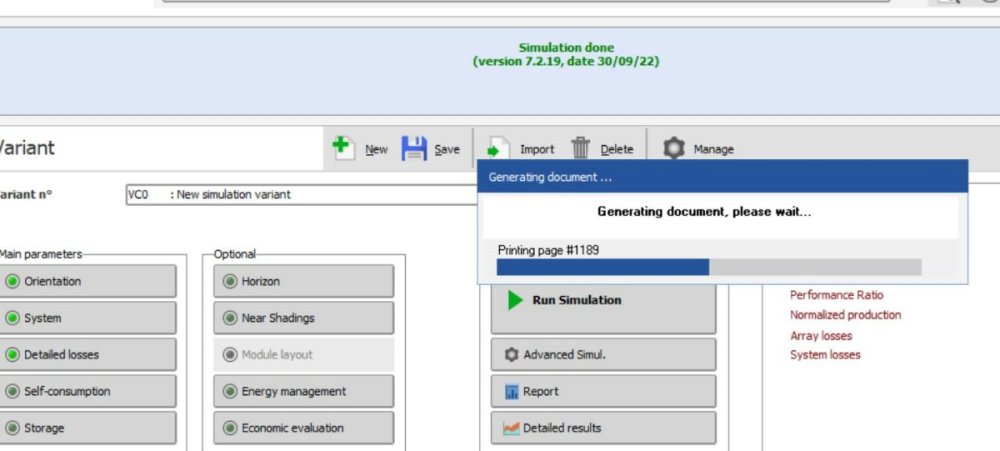Screen dimensions: 1000x451
Task: Open the Manage gear icon
Action: (674, 149)
